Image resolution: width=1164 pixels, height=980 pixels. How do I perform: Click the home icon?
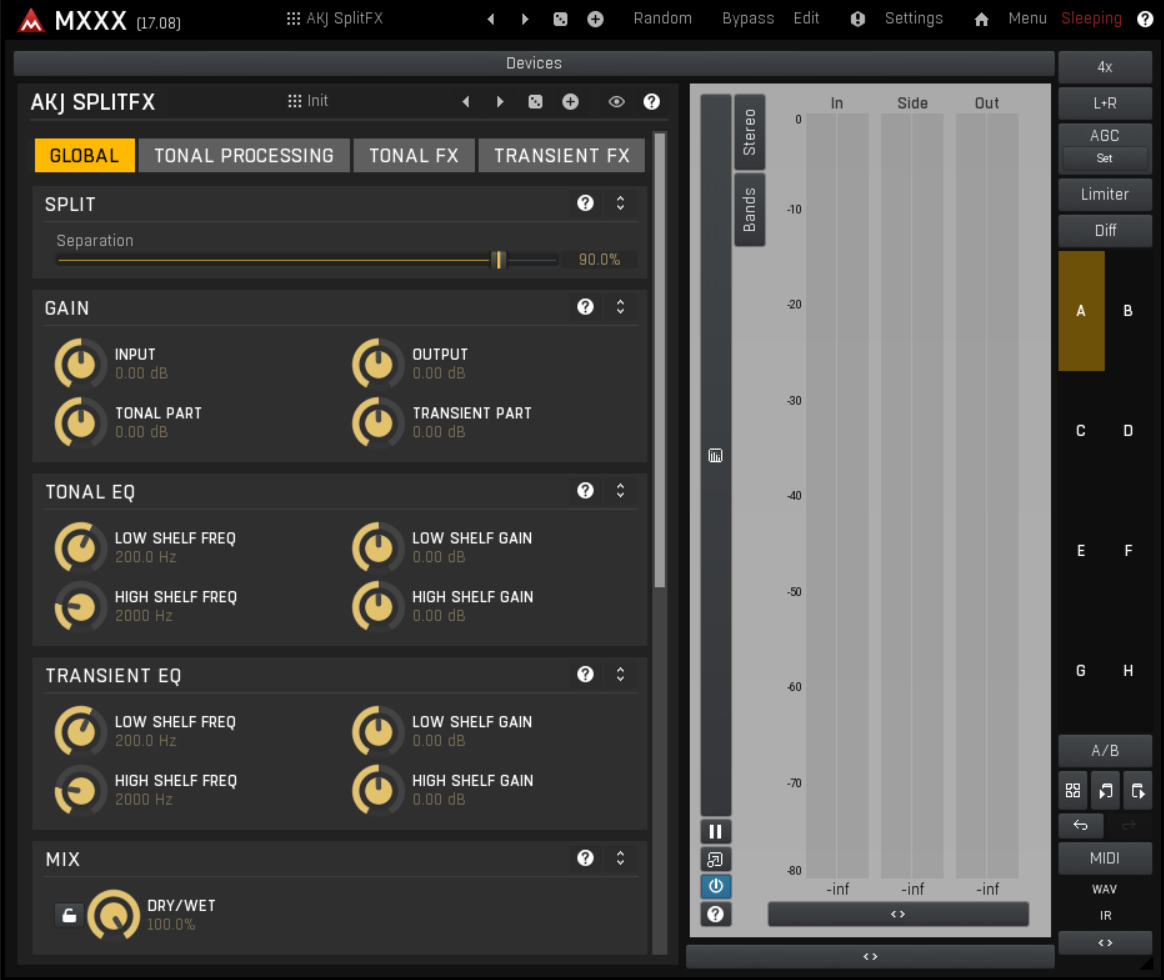pyautogui.click(x=981, y=19)
